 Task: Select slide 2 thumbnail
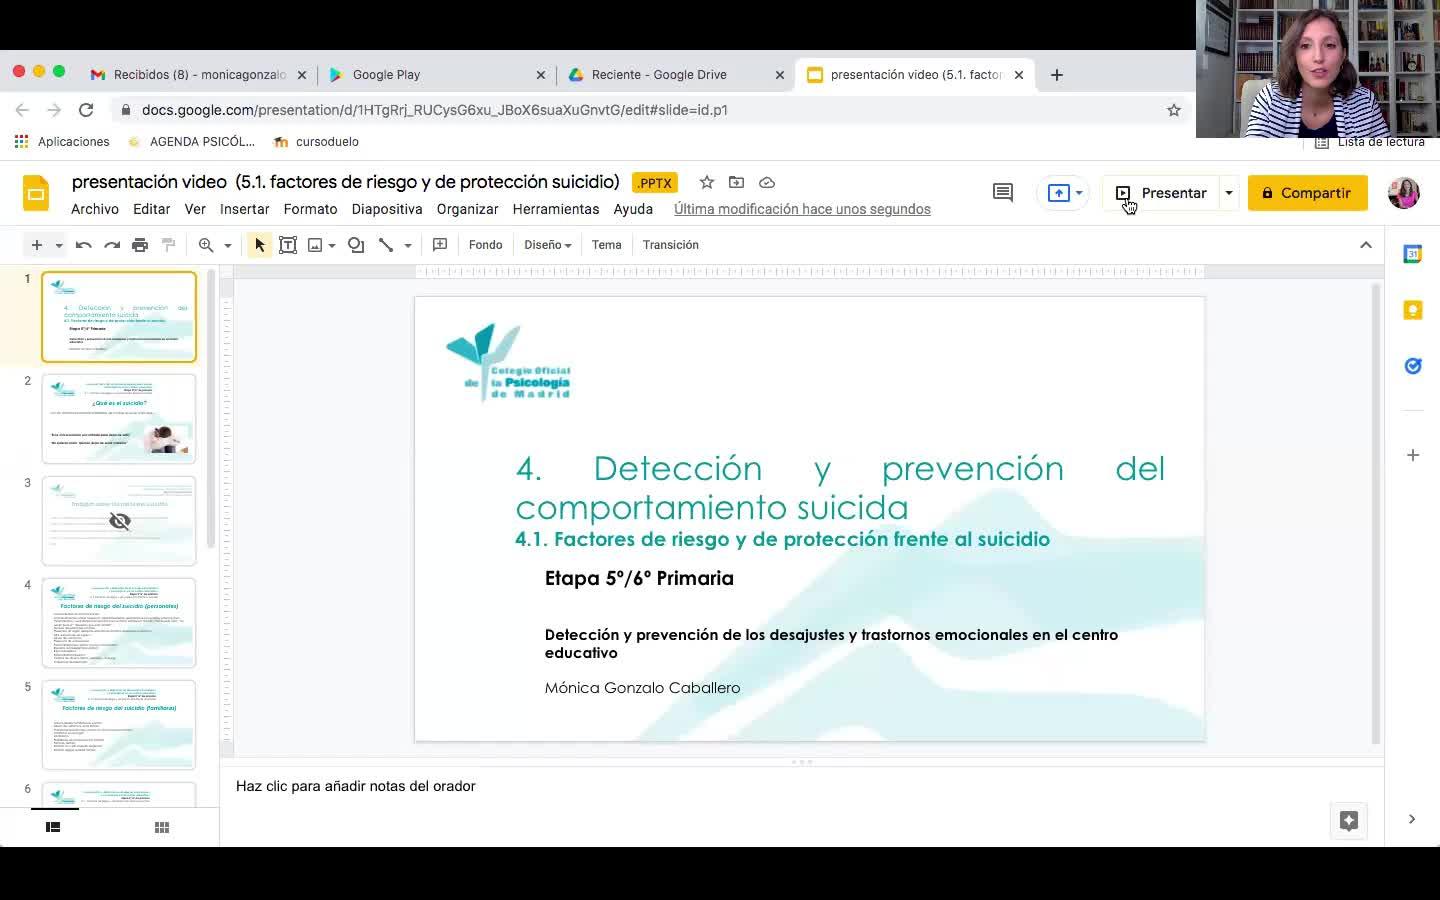click(119, 419)
